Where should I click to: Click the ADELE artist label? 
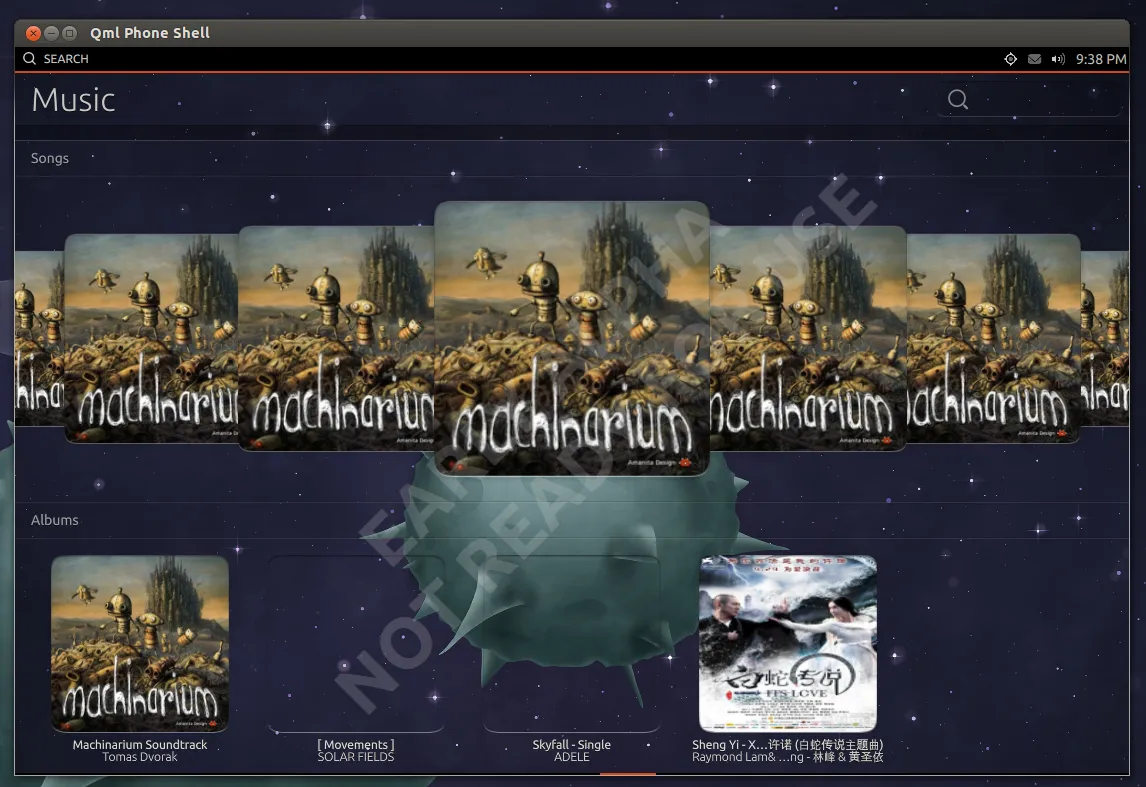572,757
